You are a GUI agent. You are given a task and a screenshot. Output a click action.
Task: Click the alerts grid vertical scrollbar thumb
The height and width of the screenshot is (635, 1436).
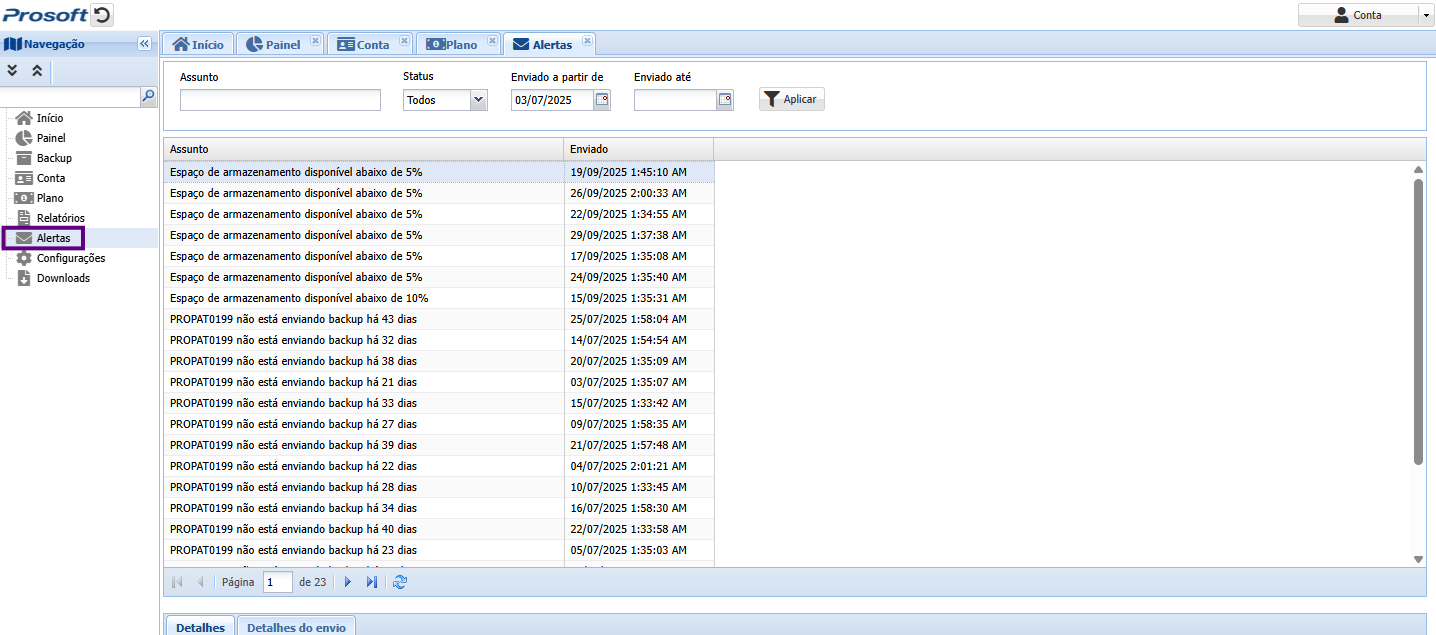[1418, 322]
